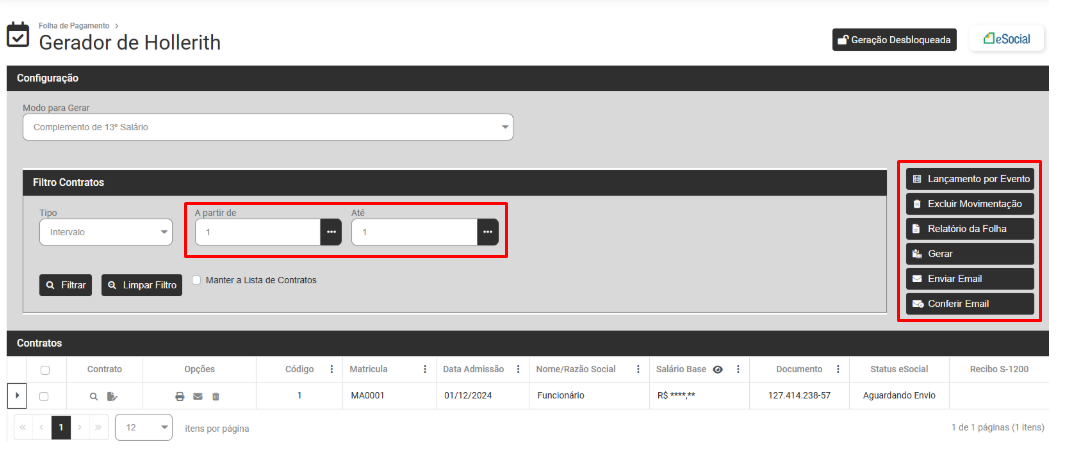Click the envelope icon in Opções
Image resolution: width=1065 pixels, height=455 pixels.
point(198,397)
